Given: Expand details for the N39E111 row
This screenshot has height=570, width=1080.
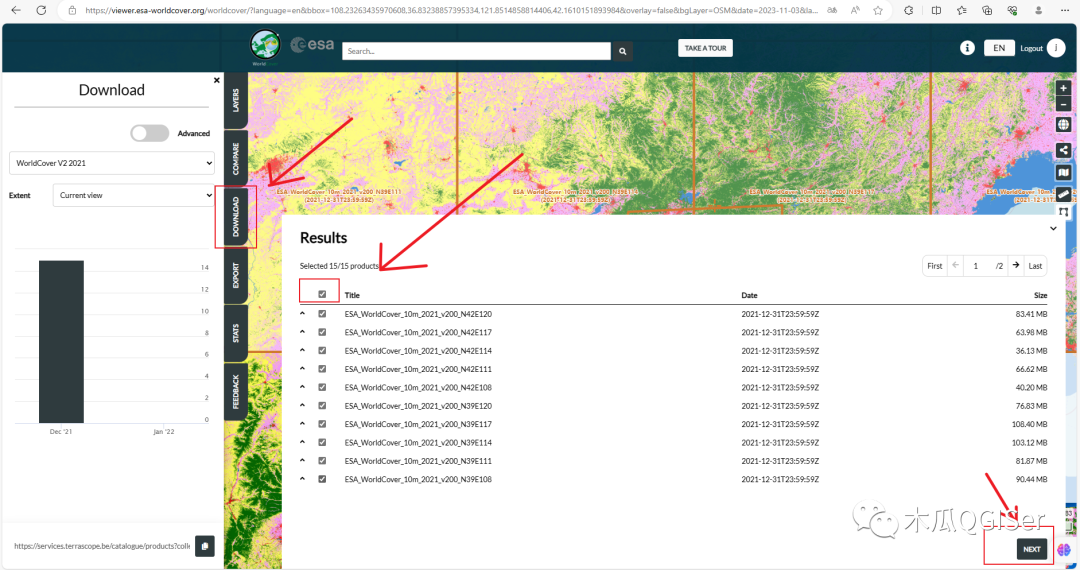Looking at the screenshot, I should 302,461.
